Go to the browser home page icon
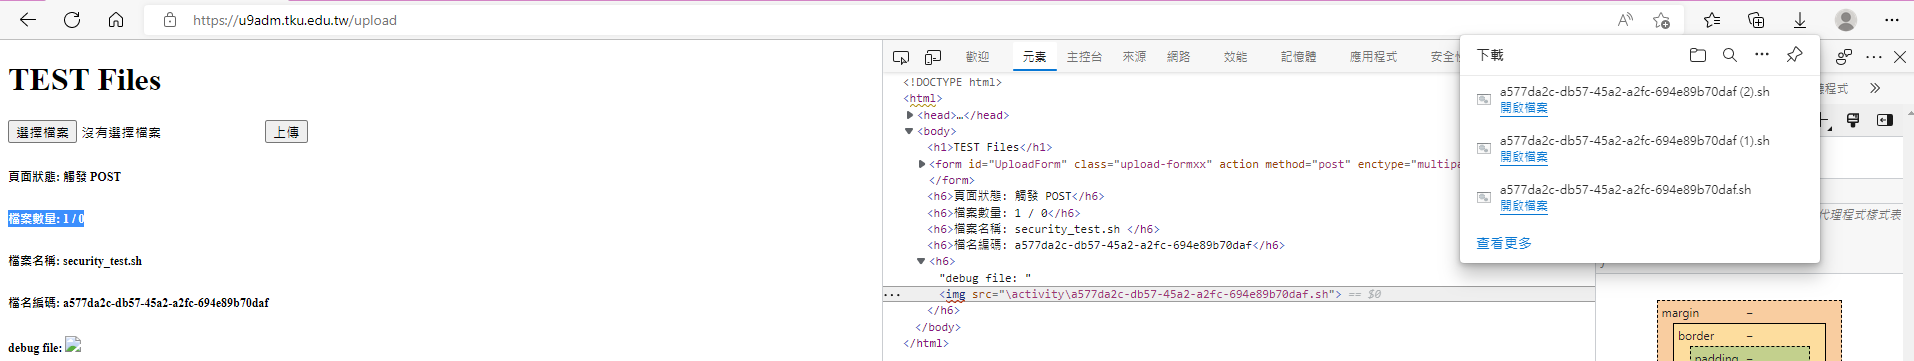 click(116, 20)
